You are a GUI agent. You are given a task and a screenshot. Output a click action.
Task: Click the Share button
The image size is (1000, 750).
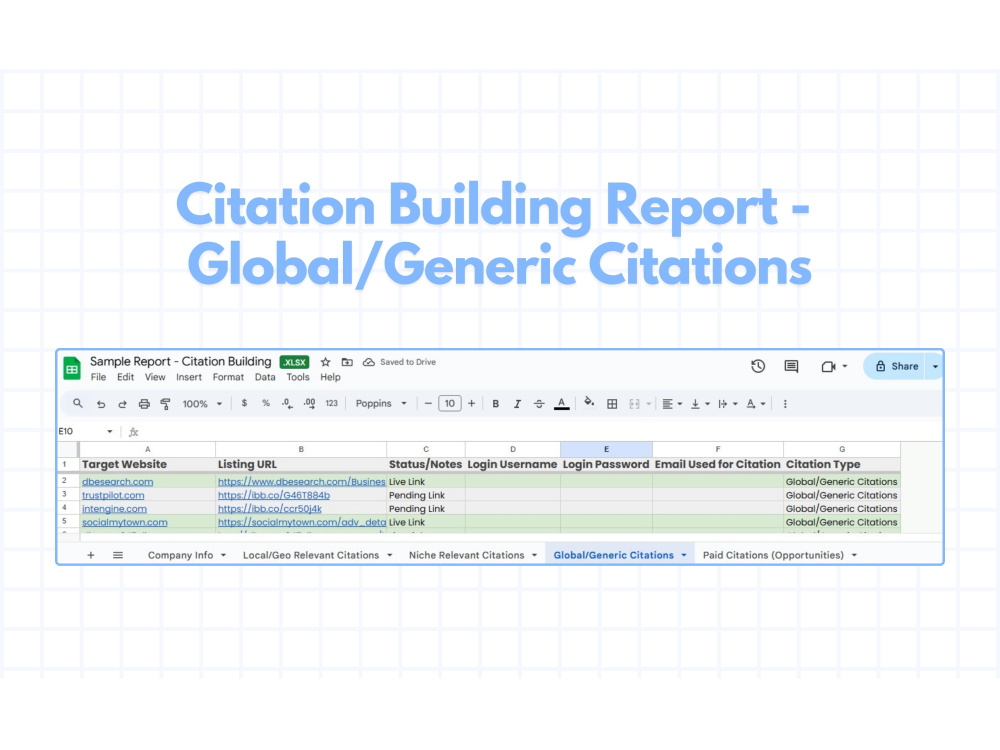tap(895, 366)
